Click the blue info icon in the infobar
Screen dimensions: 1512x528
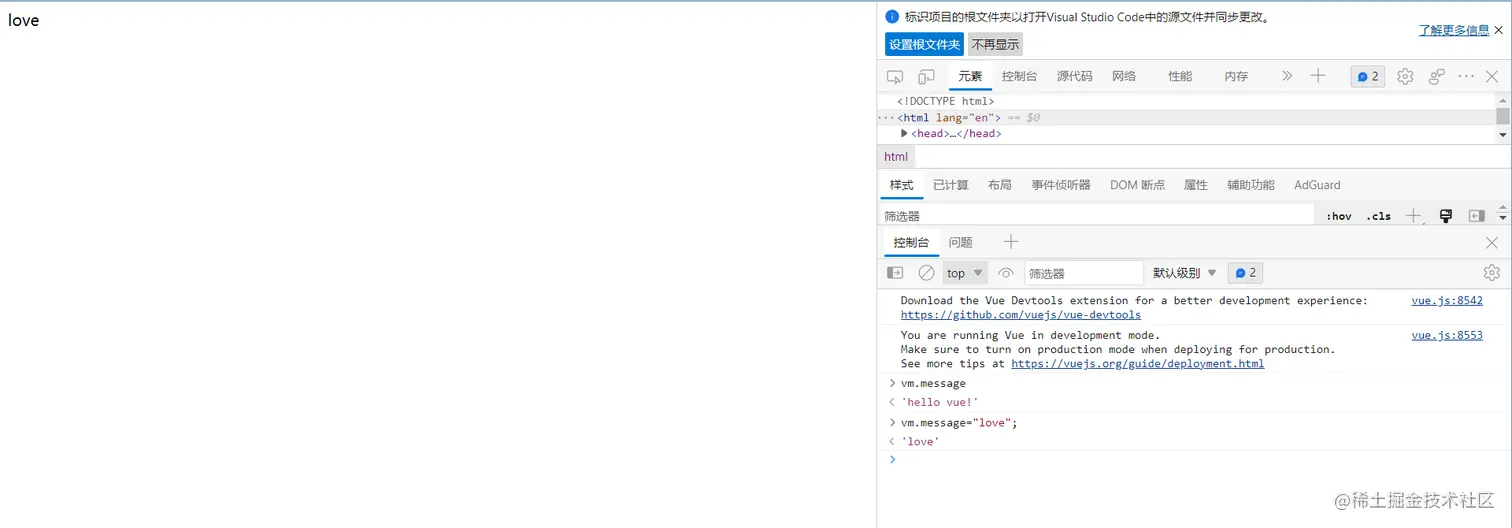[x=892, y=16]
